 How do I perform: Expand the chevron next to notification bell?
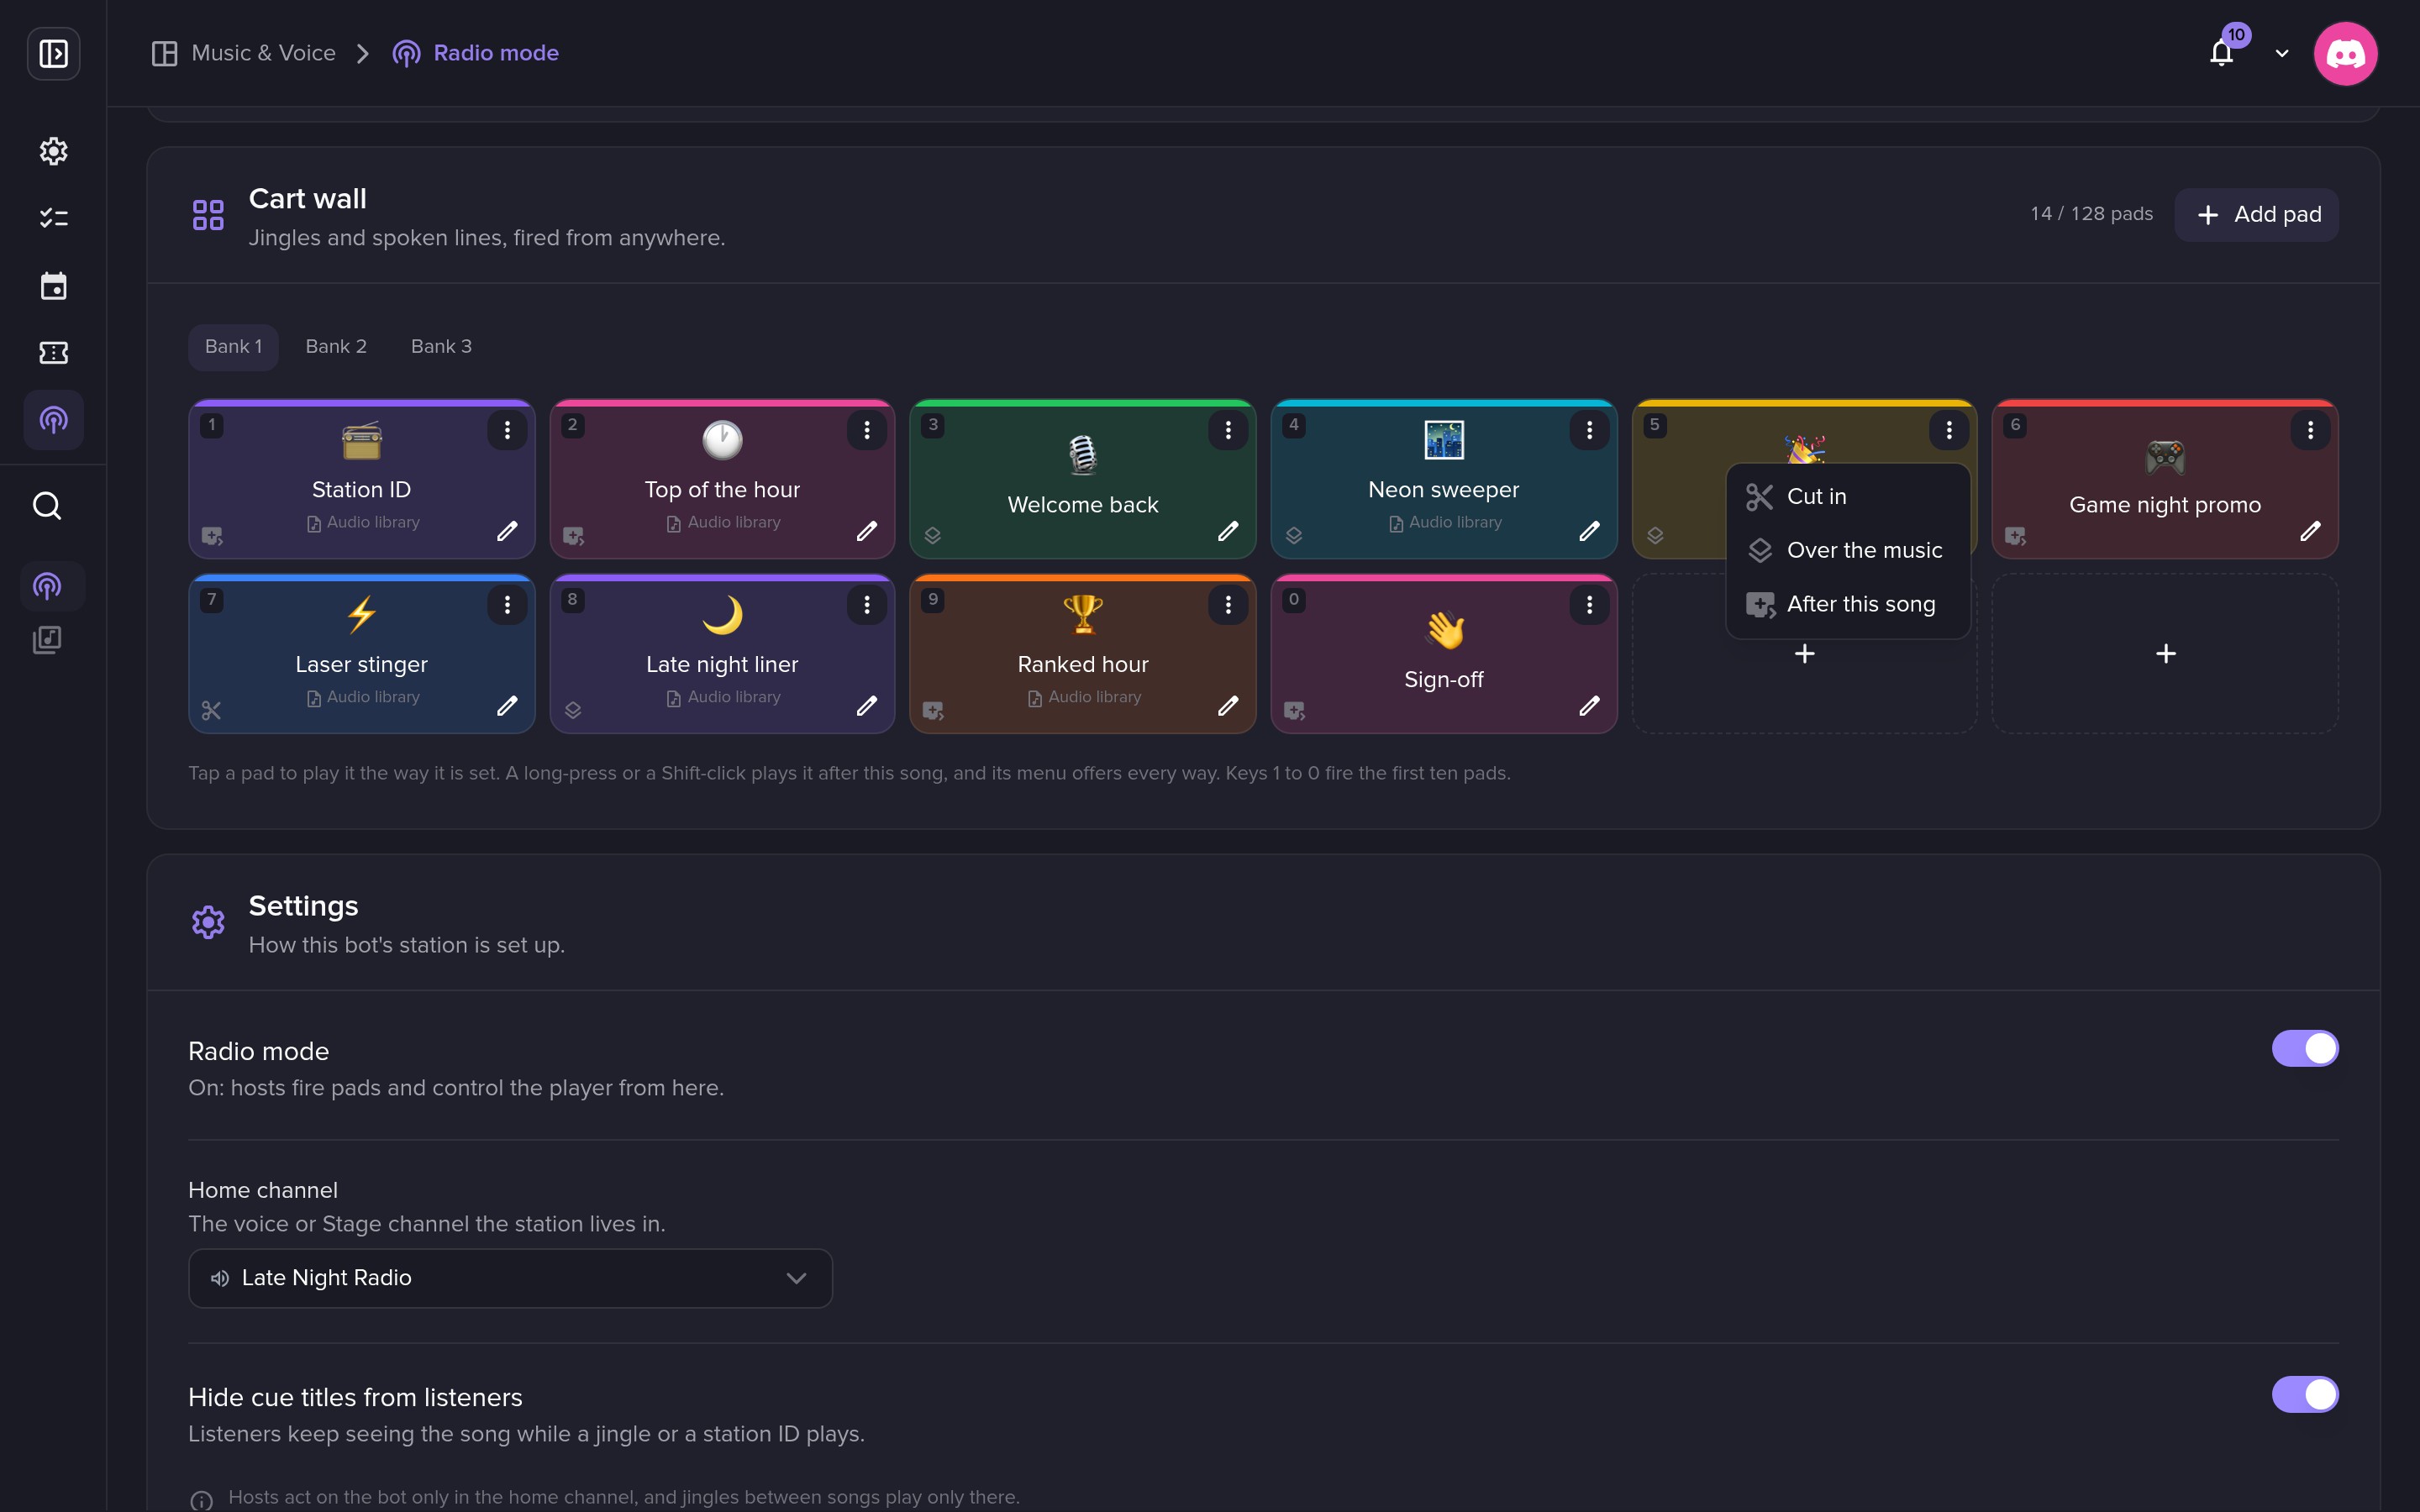point(2282,54)
